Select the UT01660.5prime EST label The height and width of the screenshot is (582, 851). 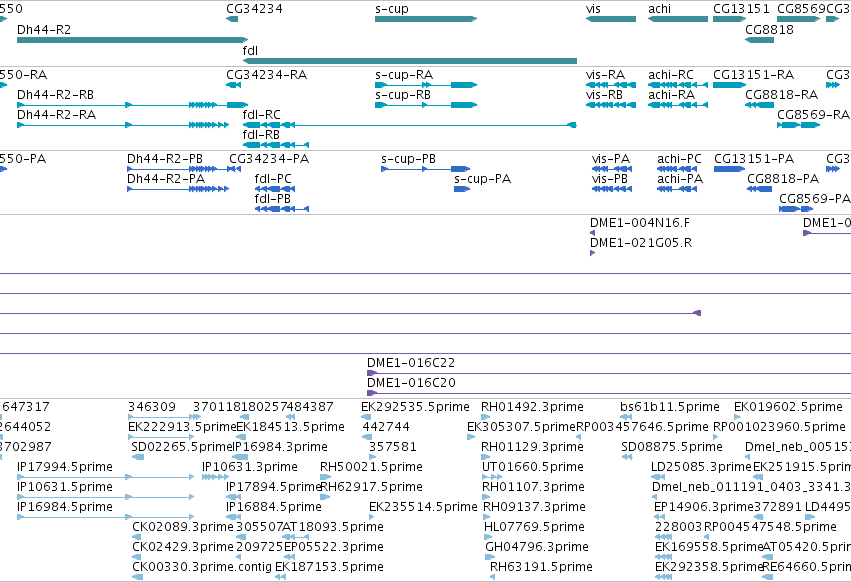tap(533, 467)
